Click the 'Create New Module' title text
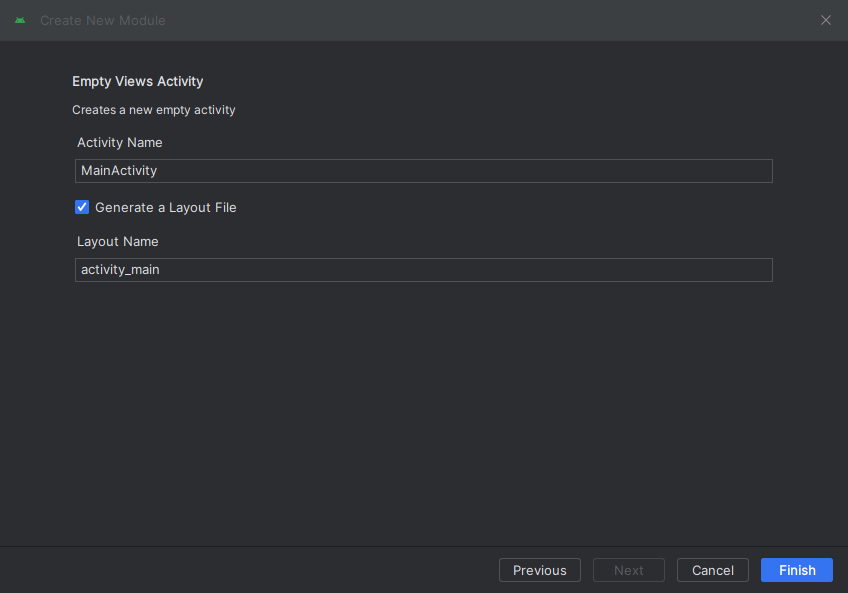The image size is (848, 593). (103, 21)
